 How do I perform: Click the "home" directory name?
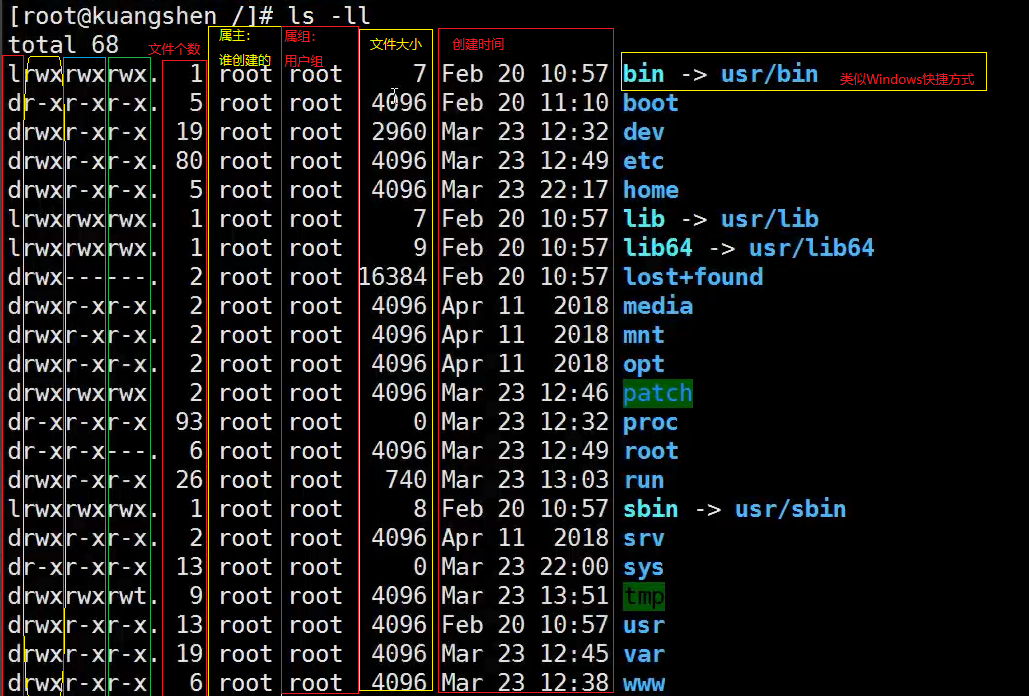click(651, 190)
